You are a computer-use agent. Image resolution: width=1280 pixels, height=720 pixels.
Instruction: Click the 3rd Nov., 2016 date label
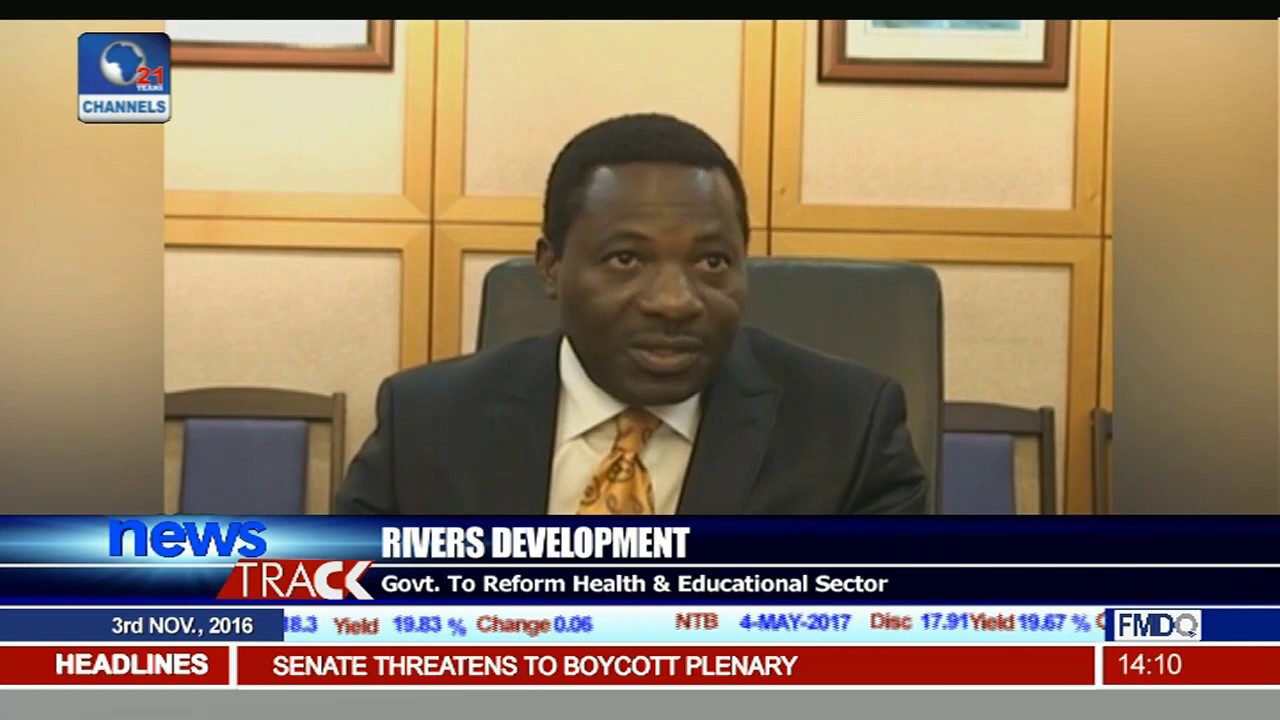182,626
